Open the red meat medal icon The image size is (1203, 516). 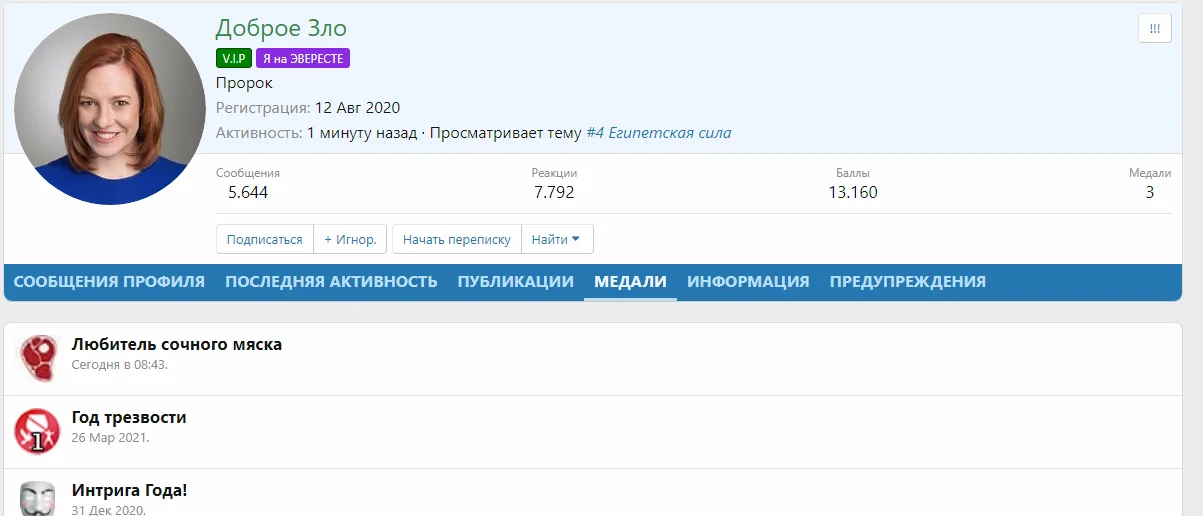click(37, 358)
